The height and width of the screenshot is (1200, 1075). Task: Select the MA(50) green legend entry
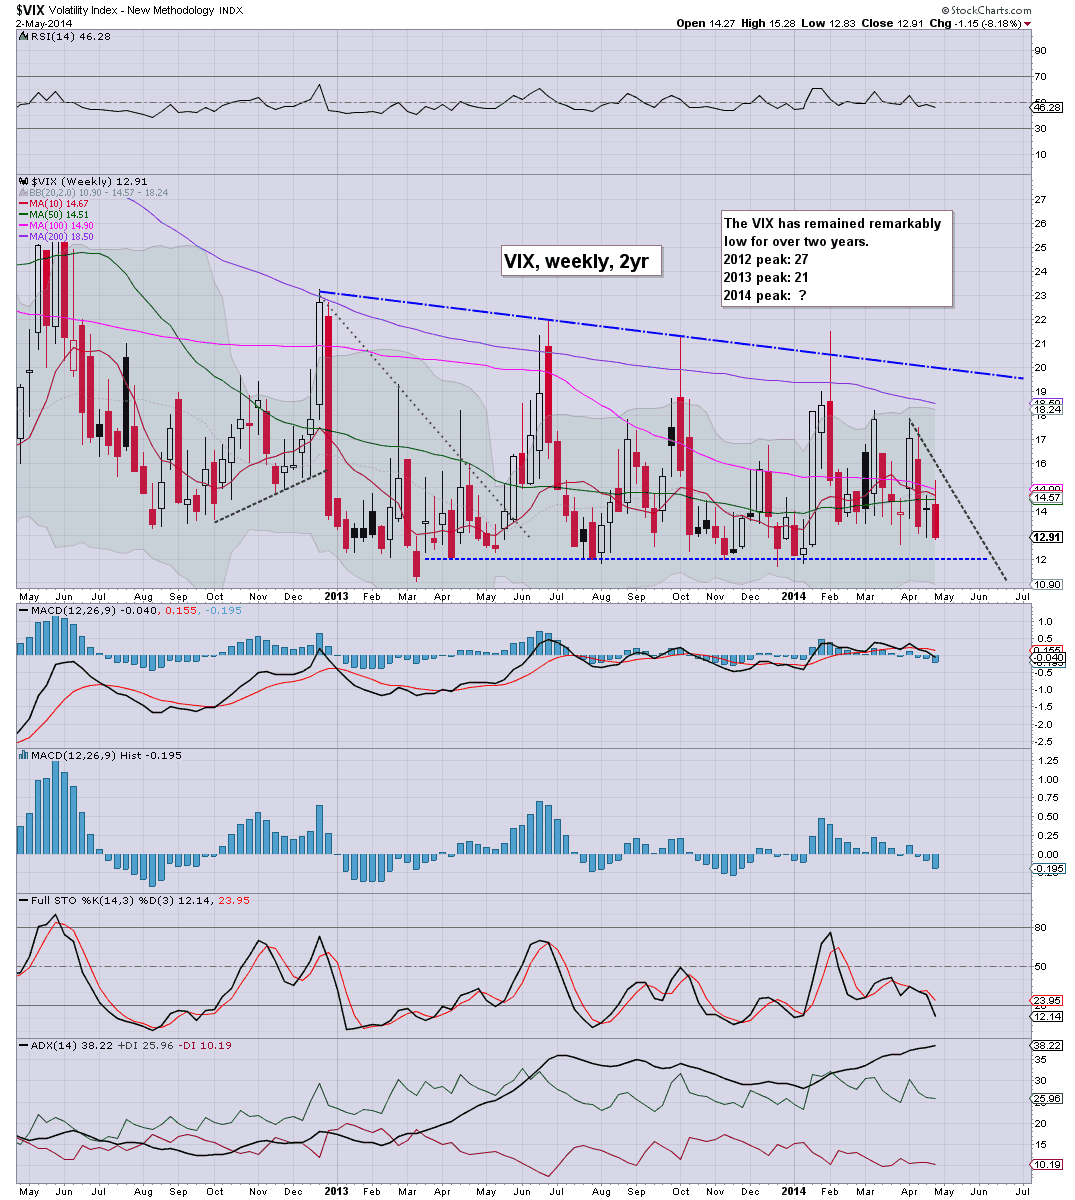[56, 213]
